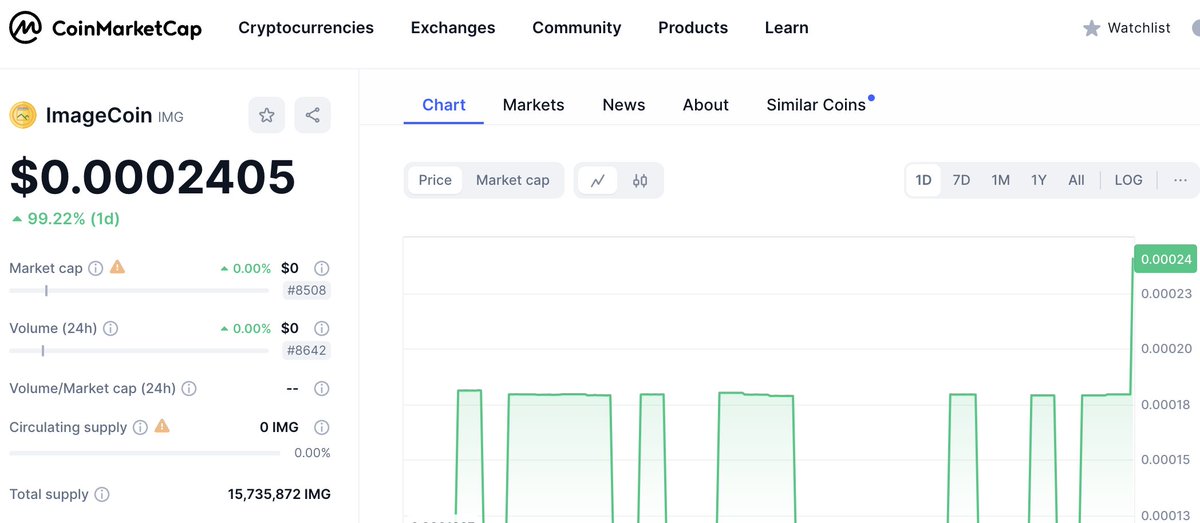
Task: Click the CoinMarketCap logo
Action: pos(106,28)
